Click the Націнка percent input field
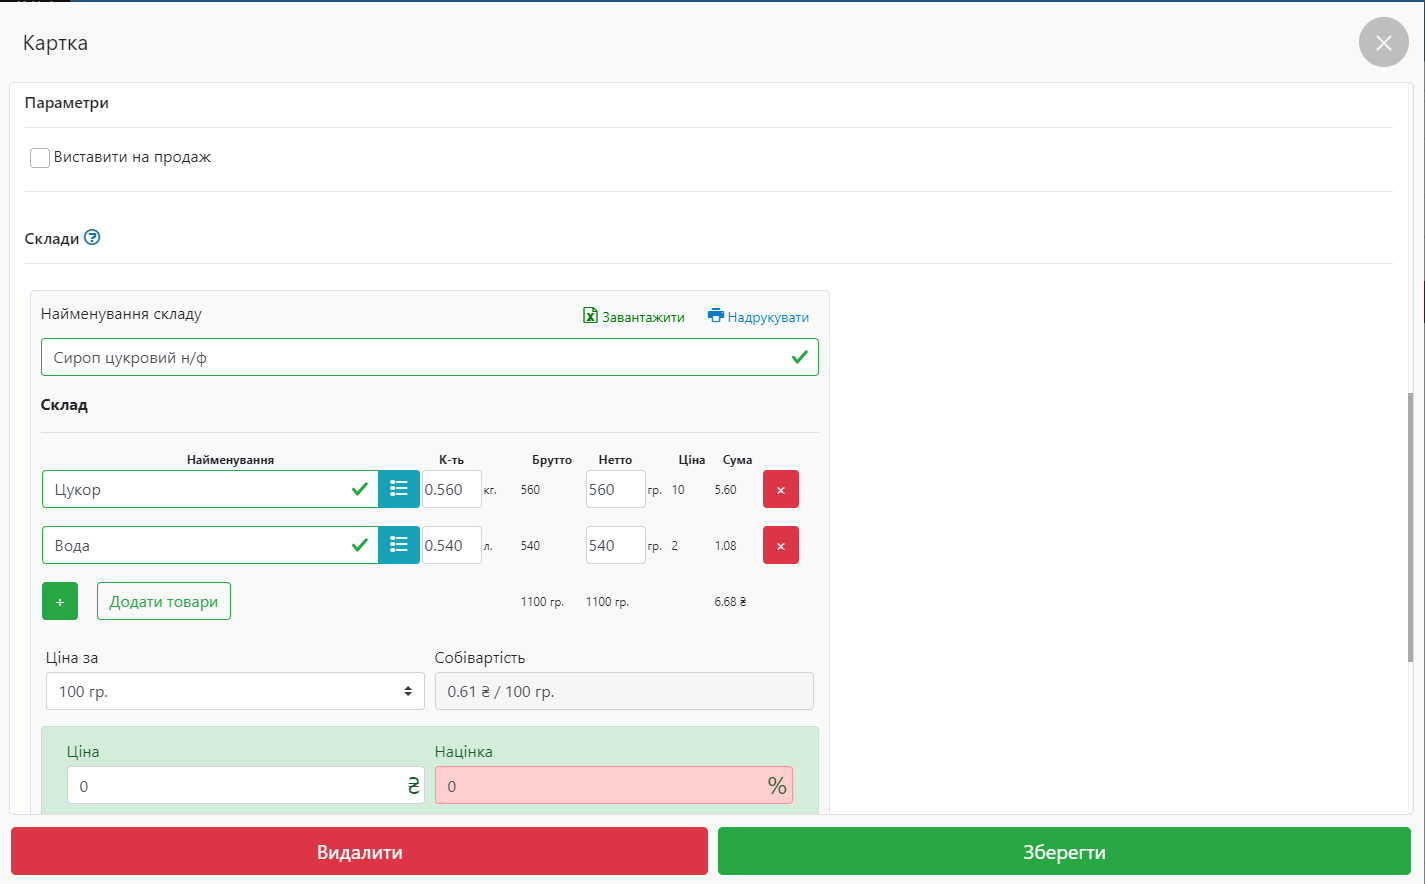Screen dimensions: 1425x884 pos(600,786)
